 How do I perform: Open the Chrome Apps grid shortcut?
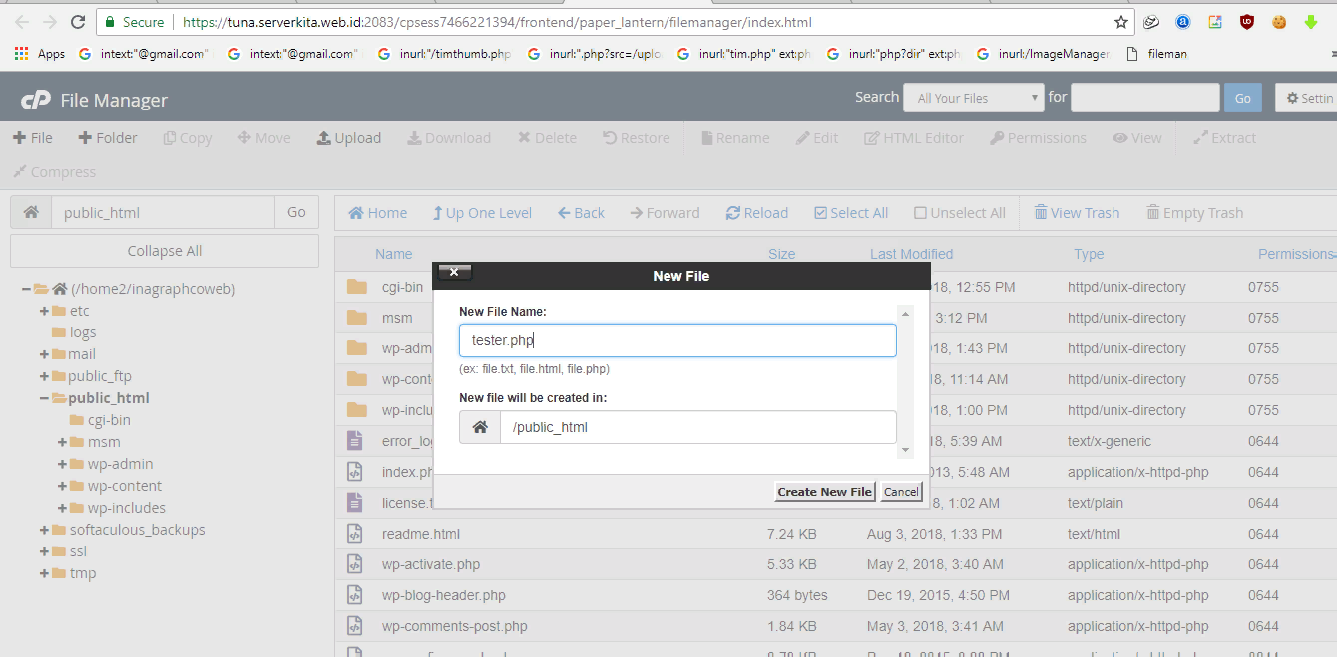pyautogui.click(x=21, y=54)
